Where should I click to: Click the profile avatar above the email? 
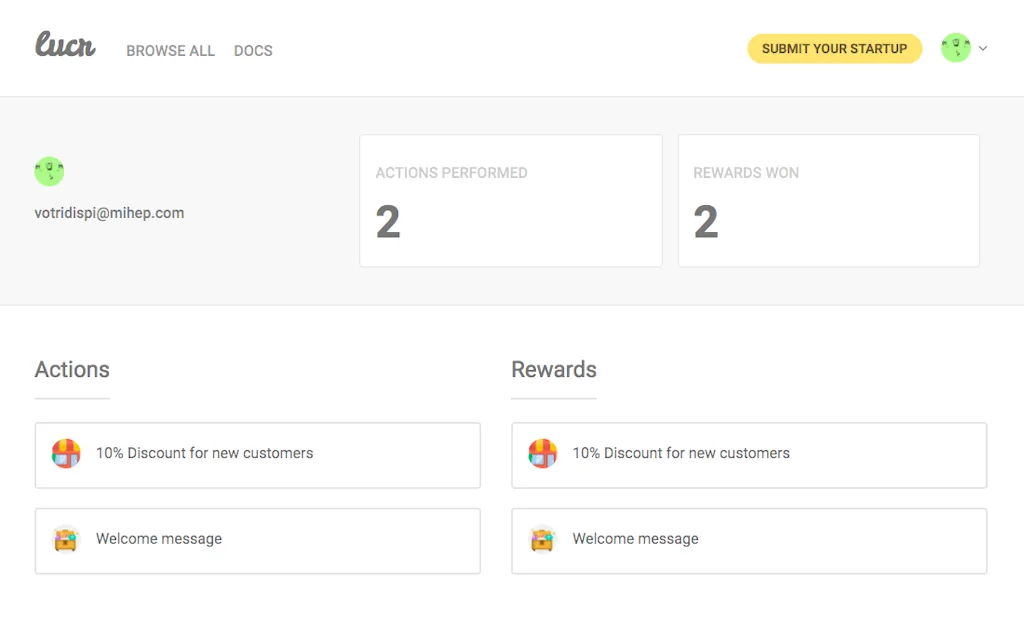click(x=49, y=171)
